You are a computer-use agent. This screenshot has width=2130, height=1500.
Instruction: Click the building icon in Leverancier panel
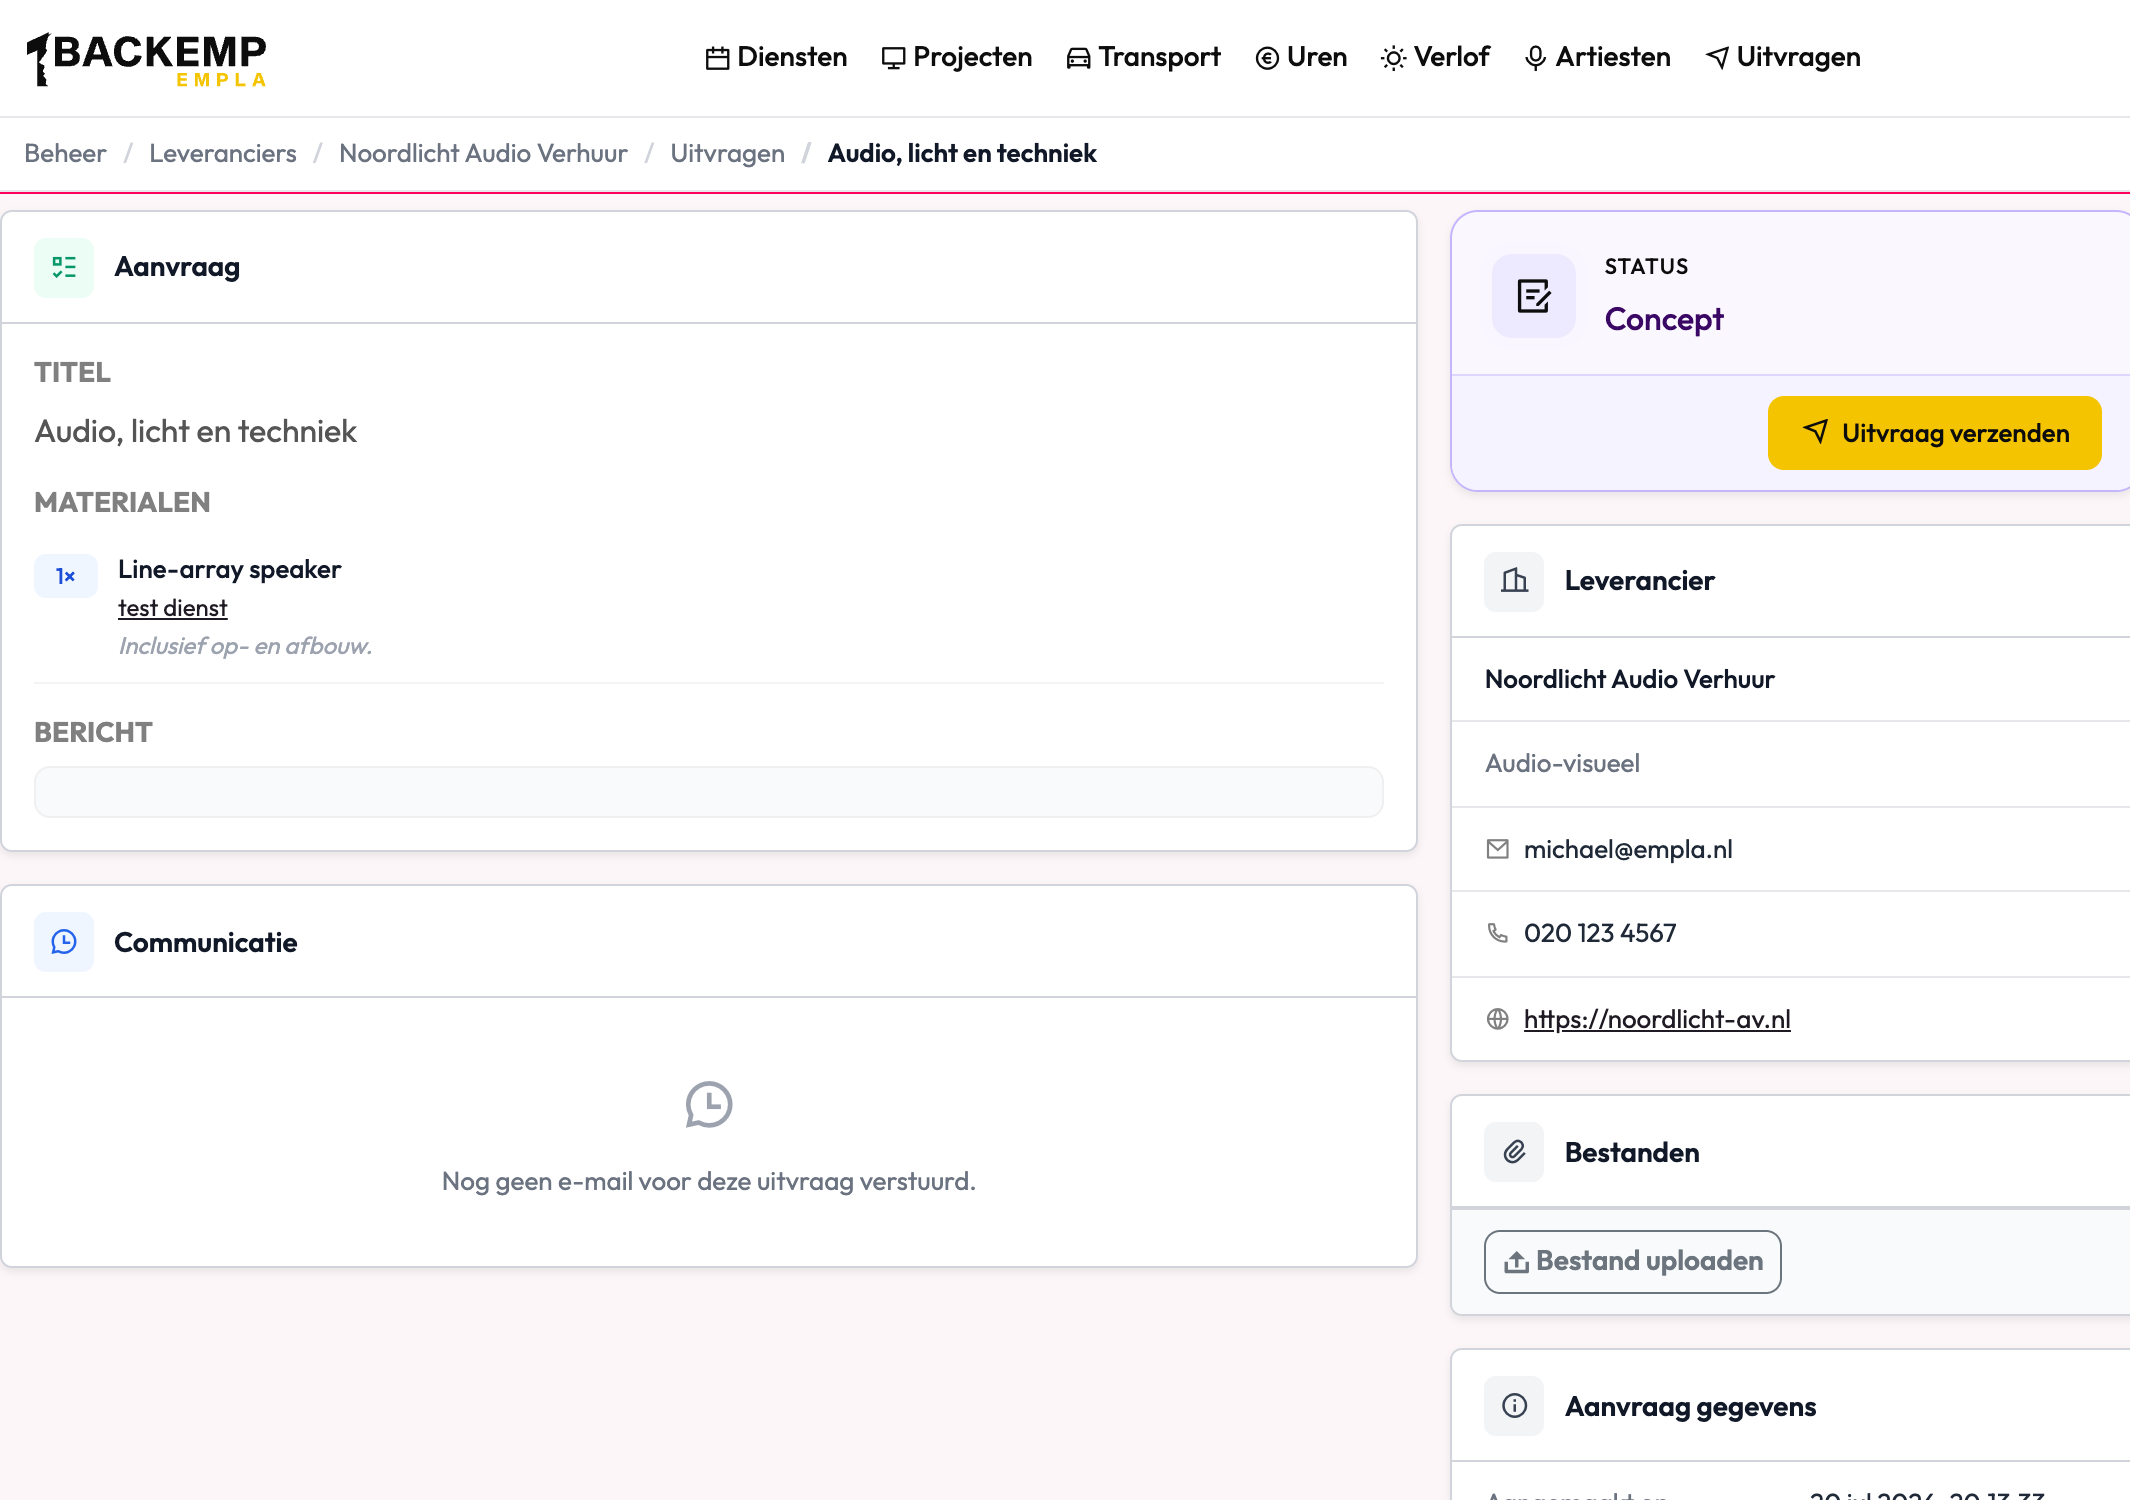1514,581
